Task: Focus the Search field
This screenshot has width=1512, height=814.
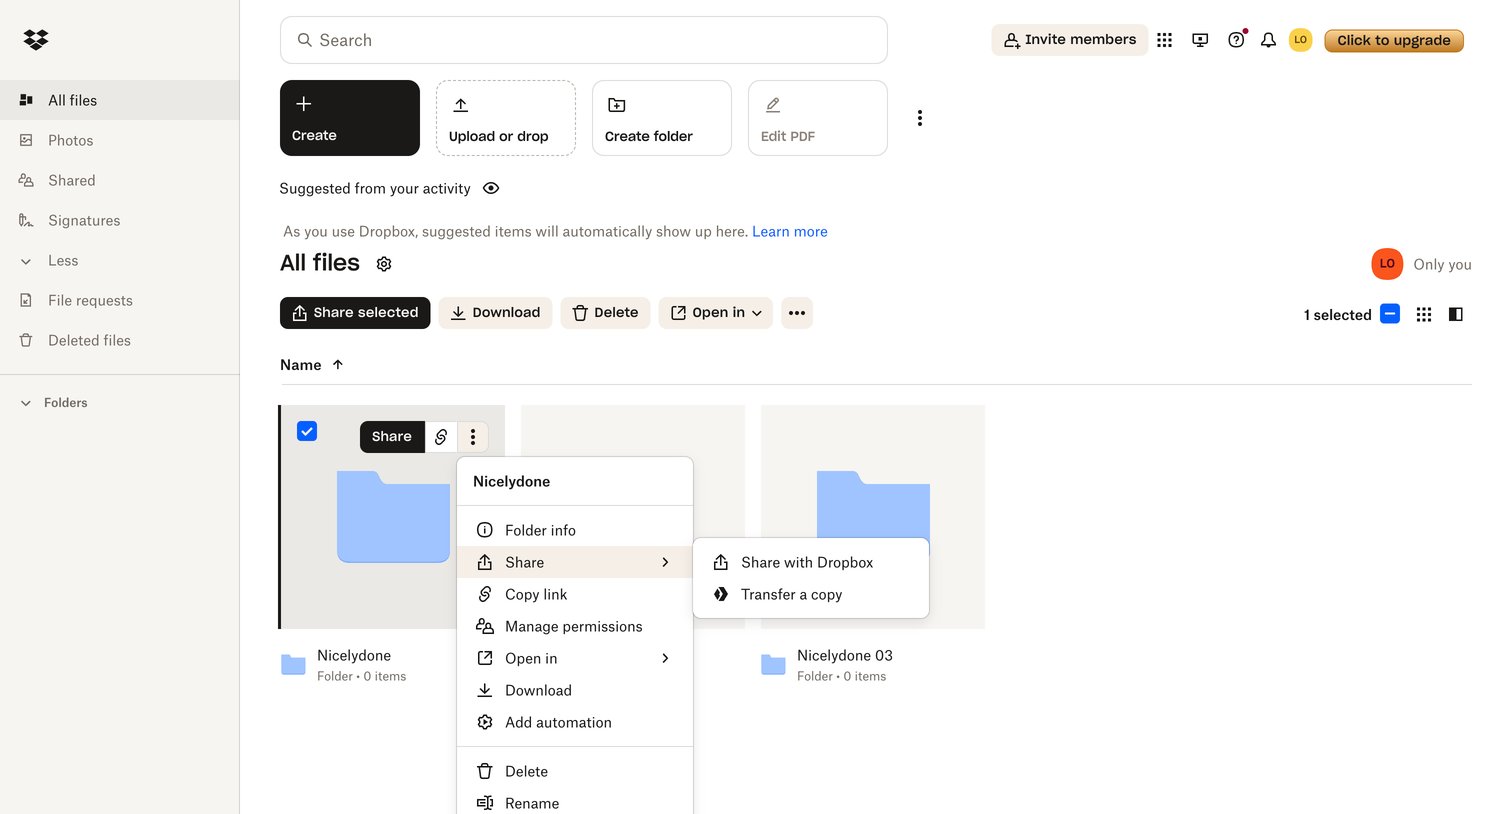Action: click(584, 40)
